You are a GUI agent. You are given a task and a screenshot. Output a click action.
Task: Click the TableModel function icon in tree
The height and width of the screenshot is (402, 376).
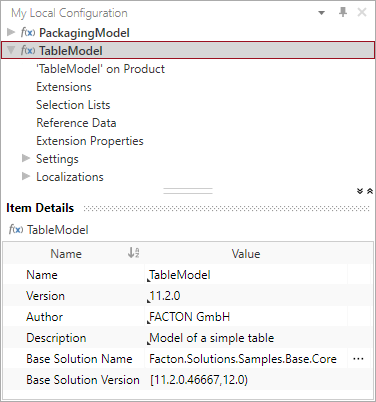coord(28,50)
